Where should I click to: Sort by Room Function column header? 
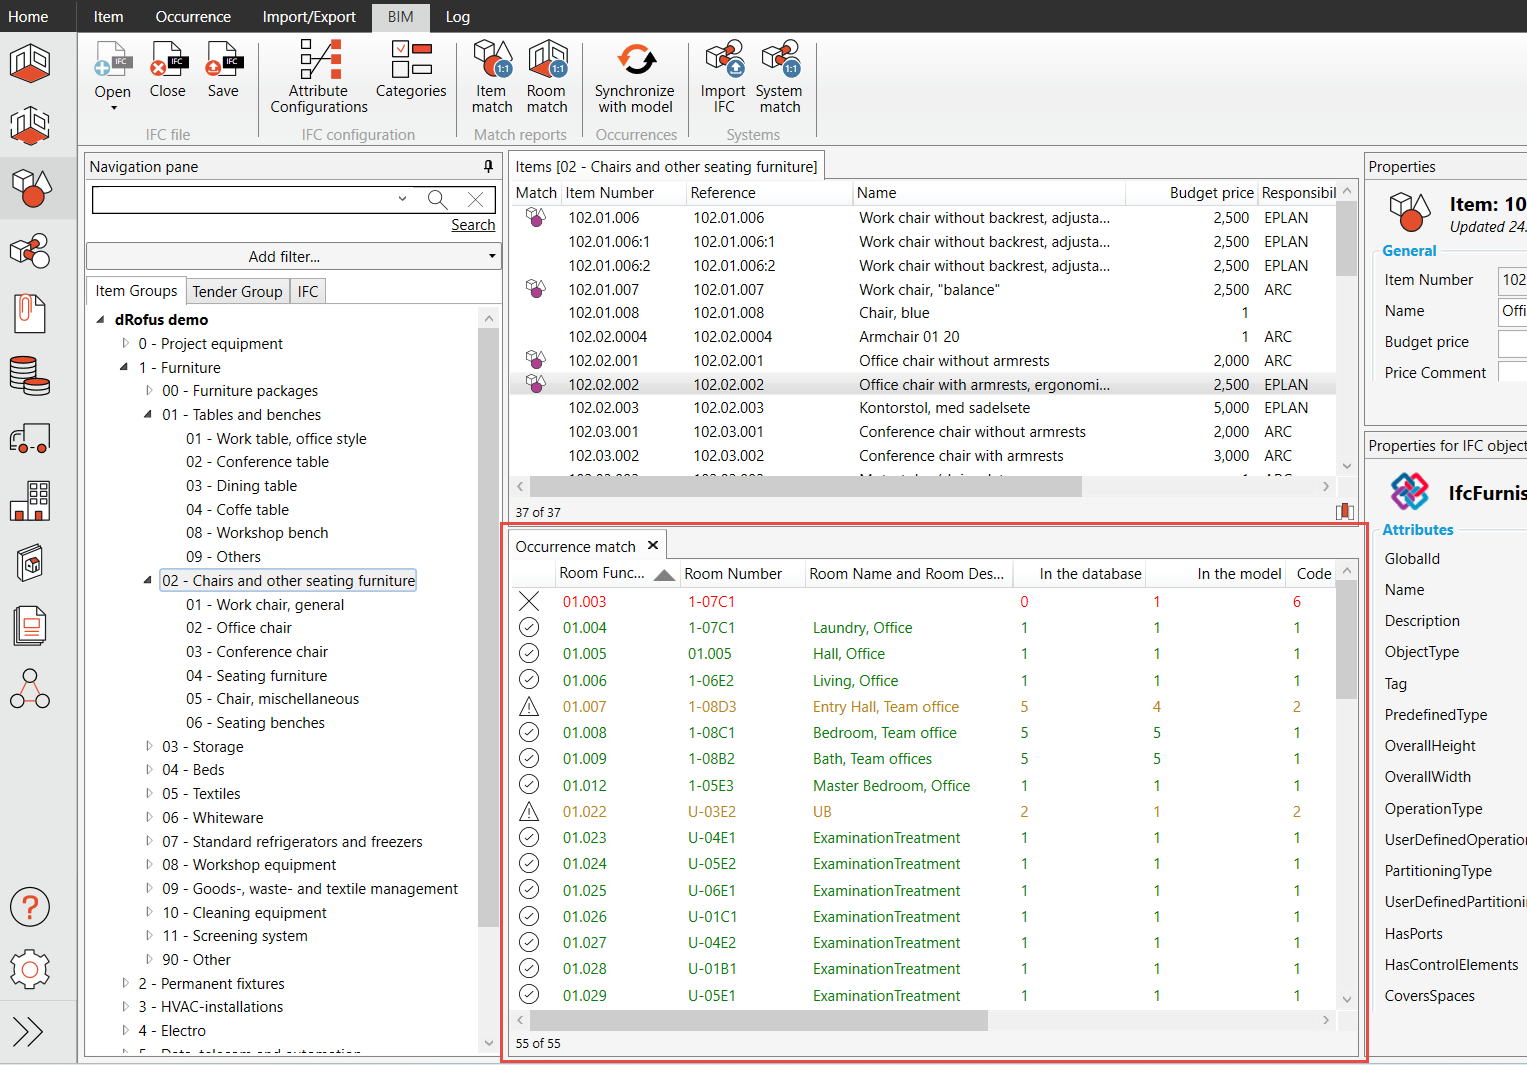(602, 574)
